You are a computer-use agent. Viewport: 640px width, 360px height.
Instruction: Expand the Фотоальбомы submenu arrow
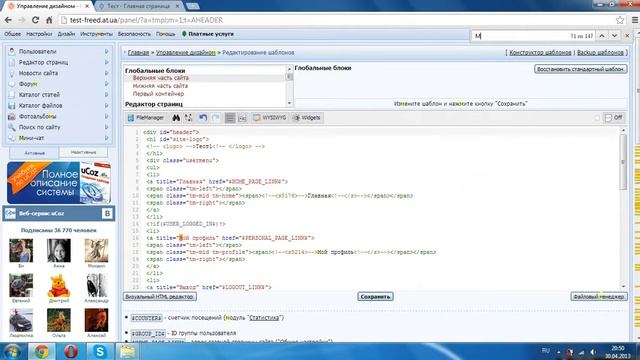(x=107, y=116)
